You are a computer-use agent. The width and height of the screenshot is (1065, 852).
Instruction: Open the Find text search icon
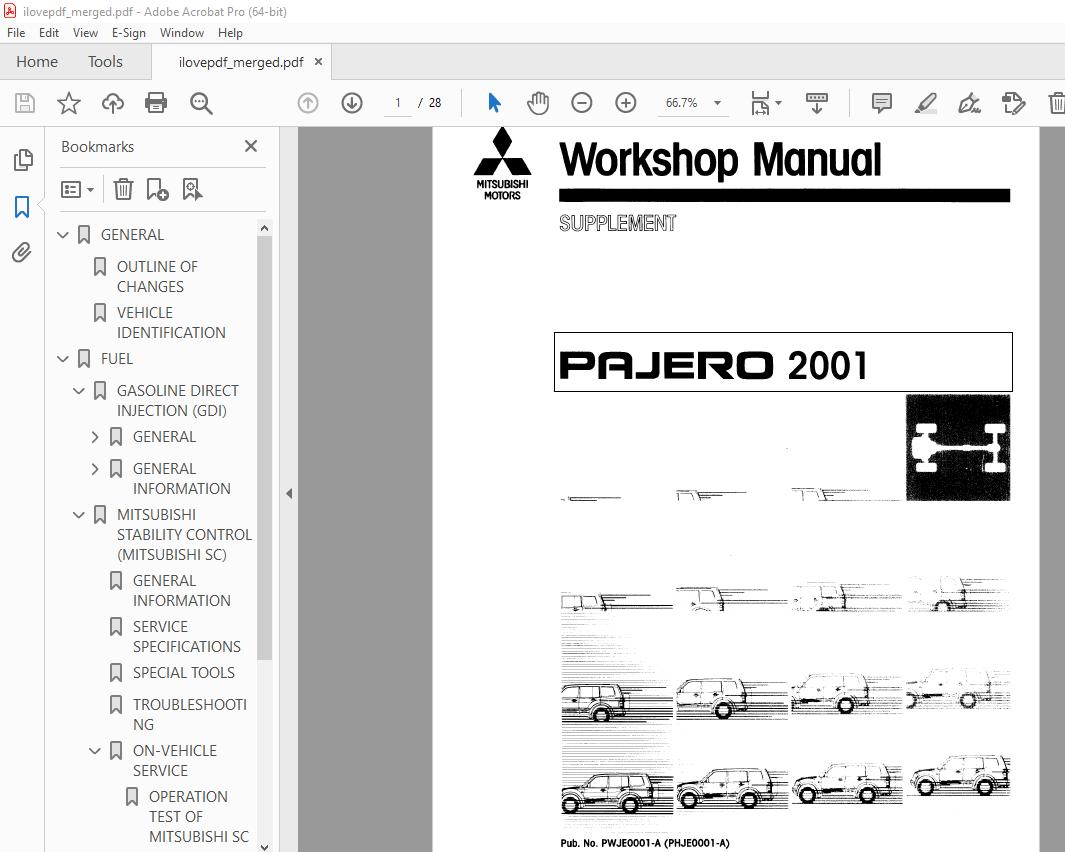[x=201, y=103]
